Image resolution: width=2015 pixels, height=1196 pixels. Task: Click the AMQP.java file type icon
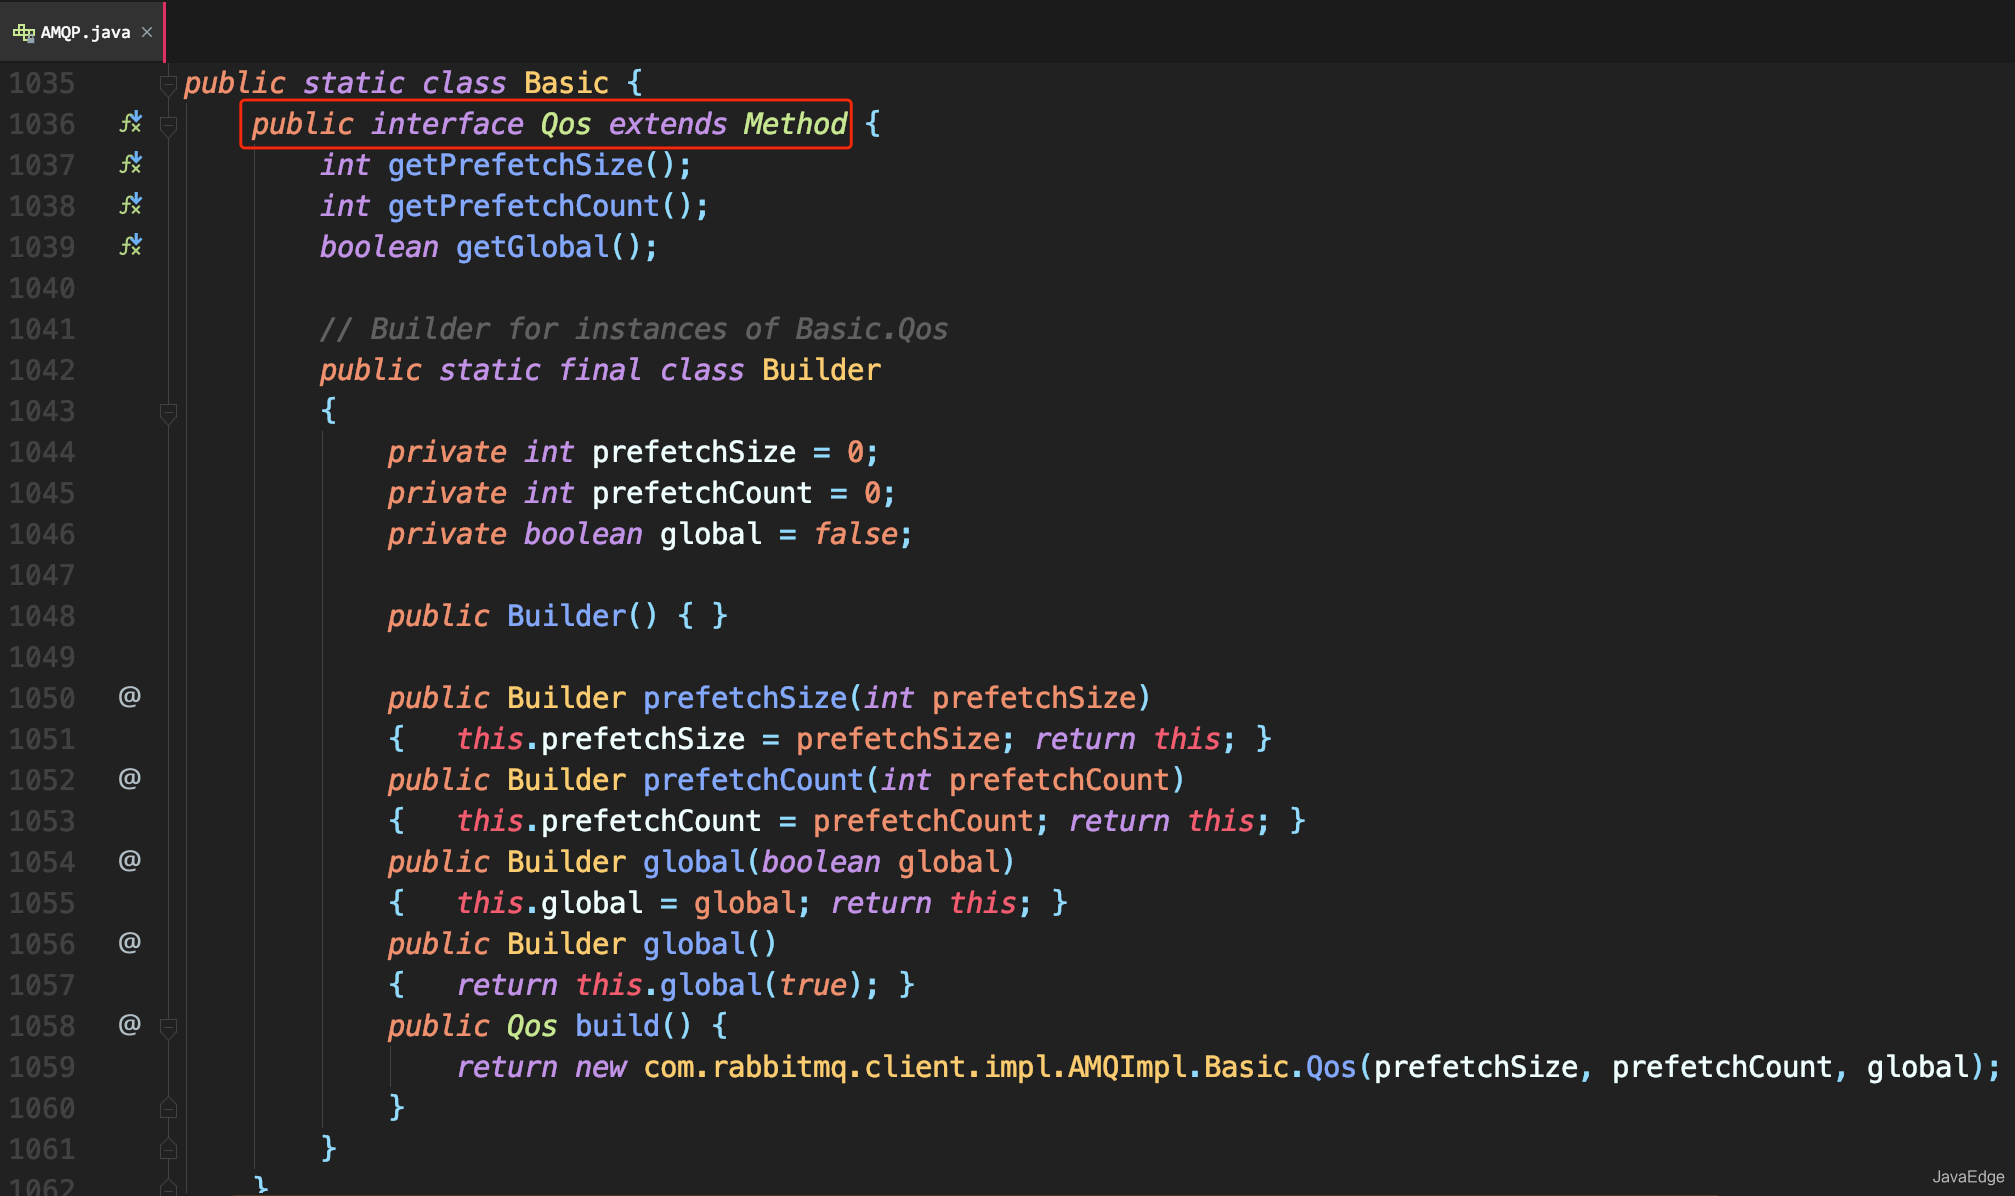23,32
